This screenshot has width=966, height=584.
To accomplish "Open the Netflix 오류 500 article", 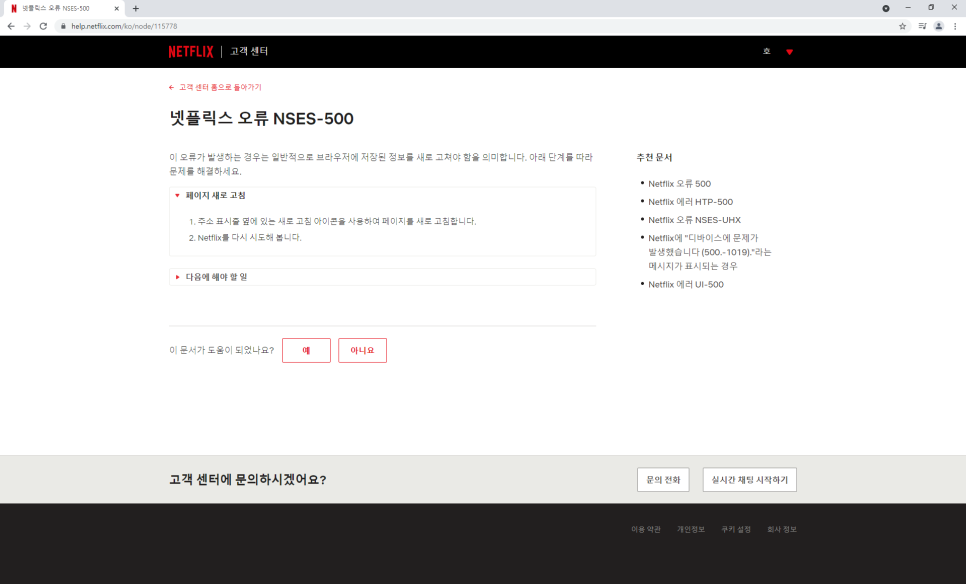I will (x=679, y=184).
